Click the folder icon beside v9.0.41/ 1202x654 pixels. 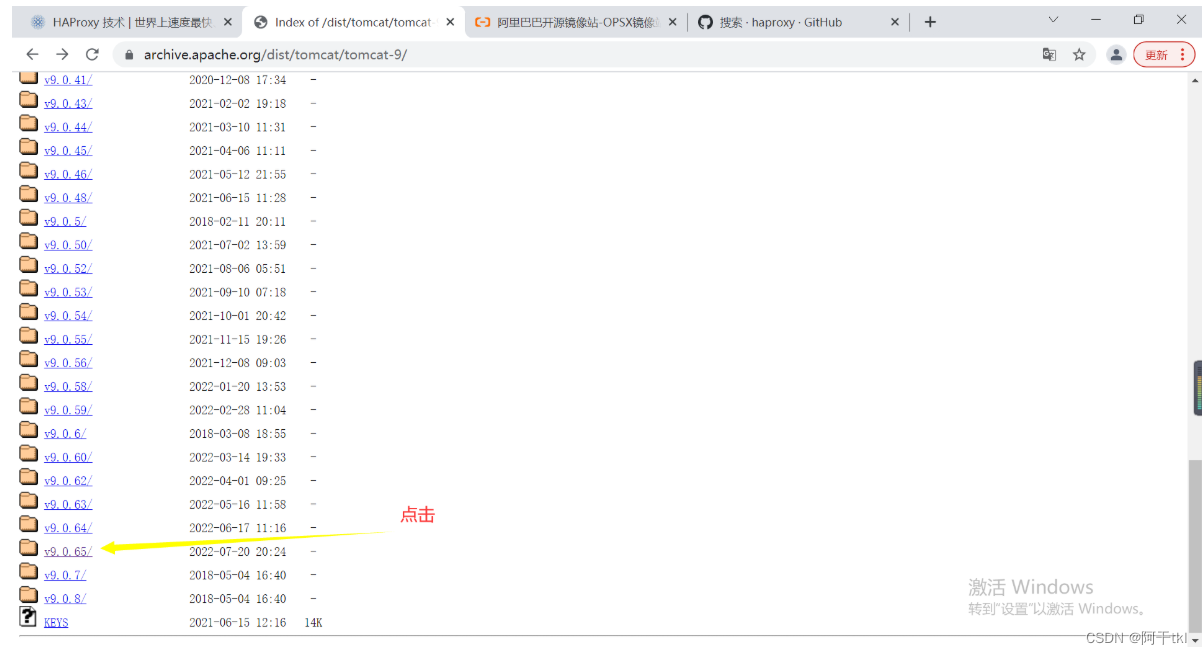[28, 76]
